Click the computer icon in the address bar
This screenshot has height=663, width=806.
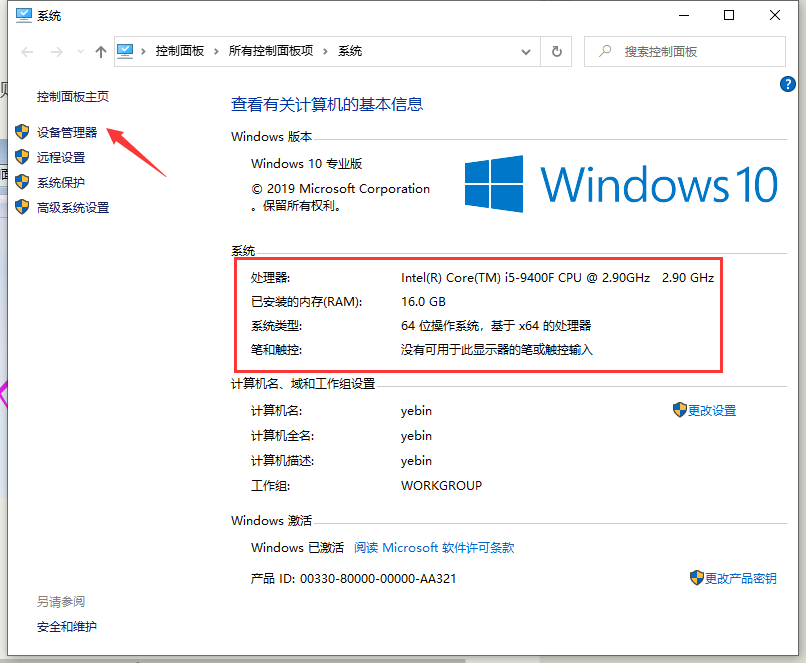126,51
